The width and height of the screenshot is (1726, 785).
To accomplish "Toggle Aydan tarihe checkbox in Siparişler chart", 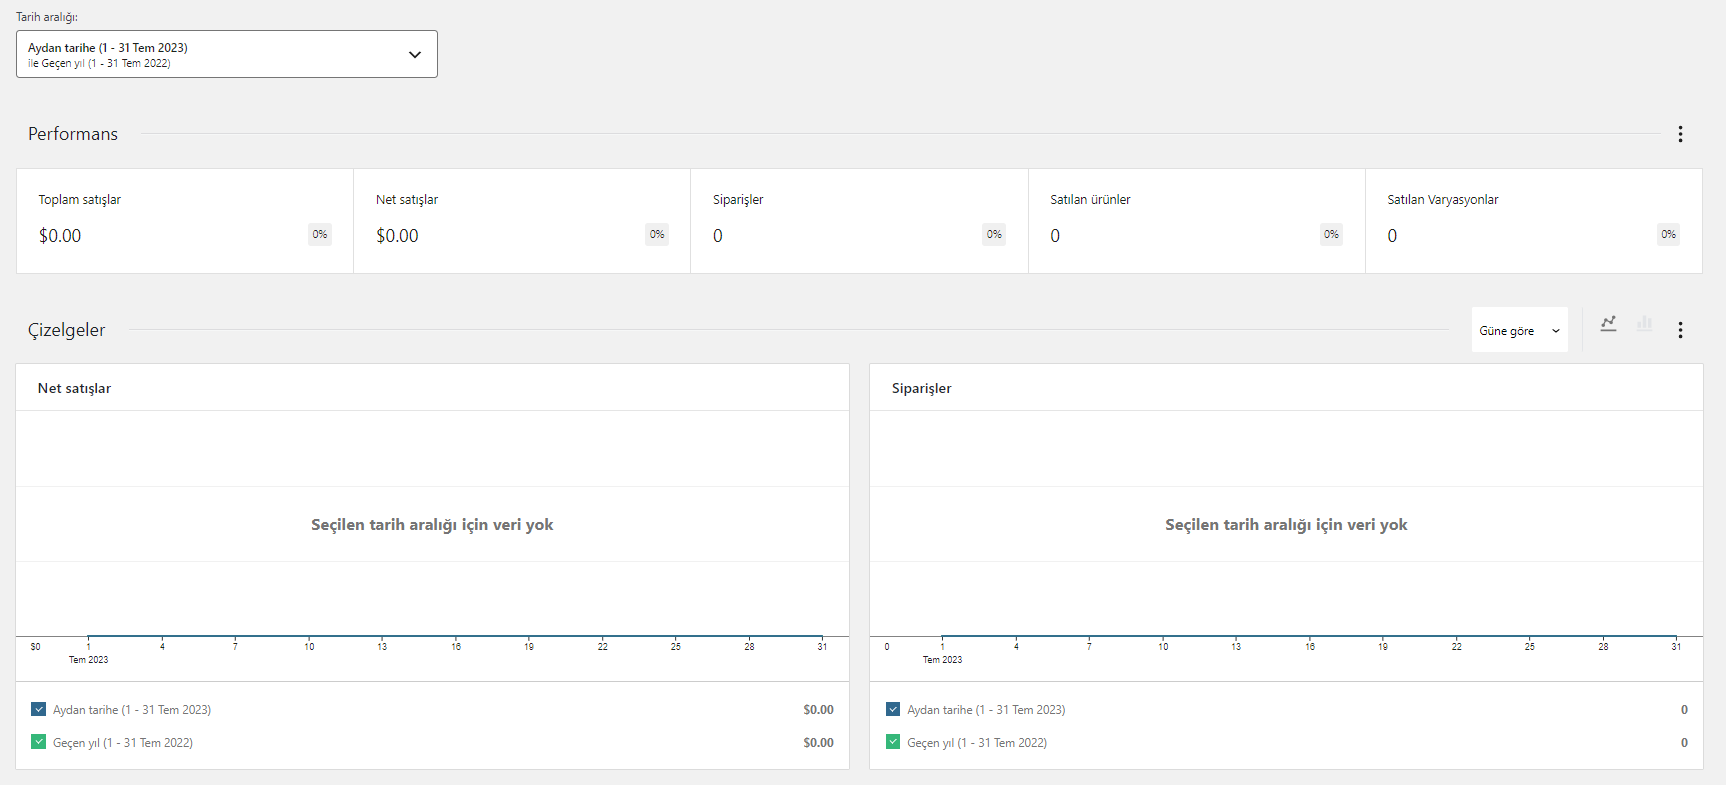I will coord(893,709).
